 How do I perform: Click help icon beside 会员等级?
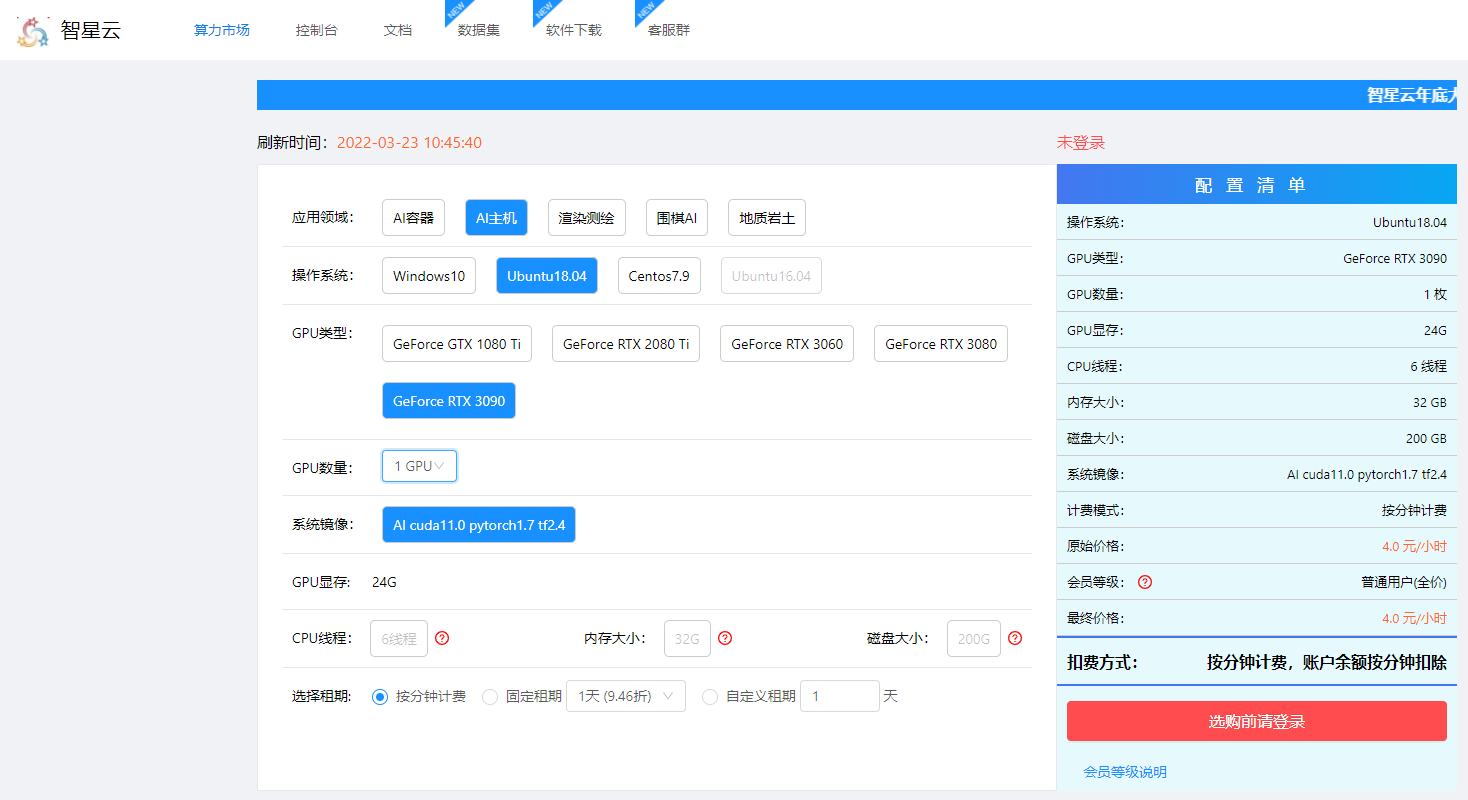pyautogui.click(x=1145, y=582)
